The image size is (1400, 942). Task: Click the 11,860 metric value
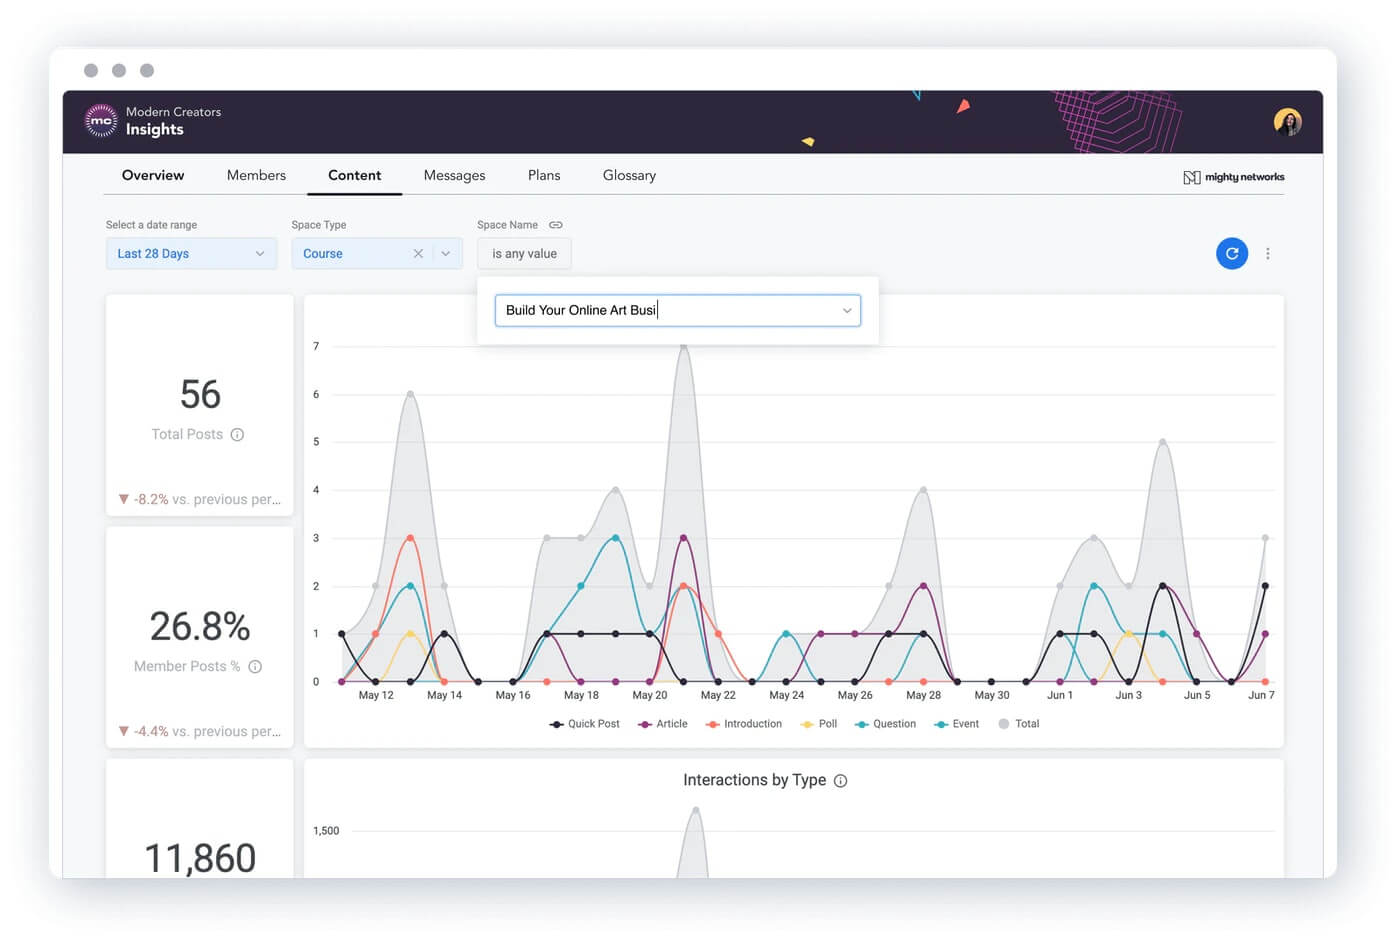(x=200, y=858)
